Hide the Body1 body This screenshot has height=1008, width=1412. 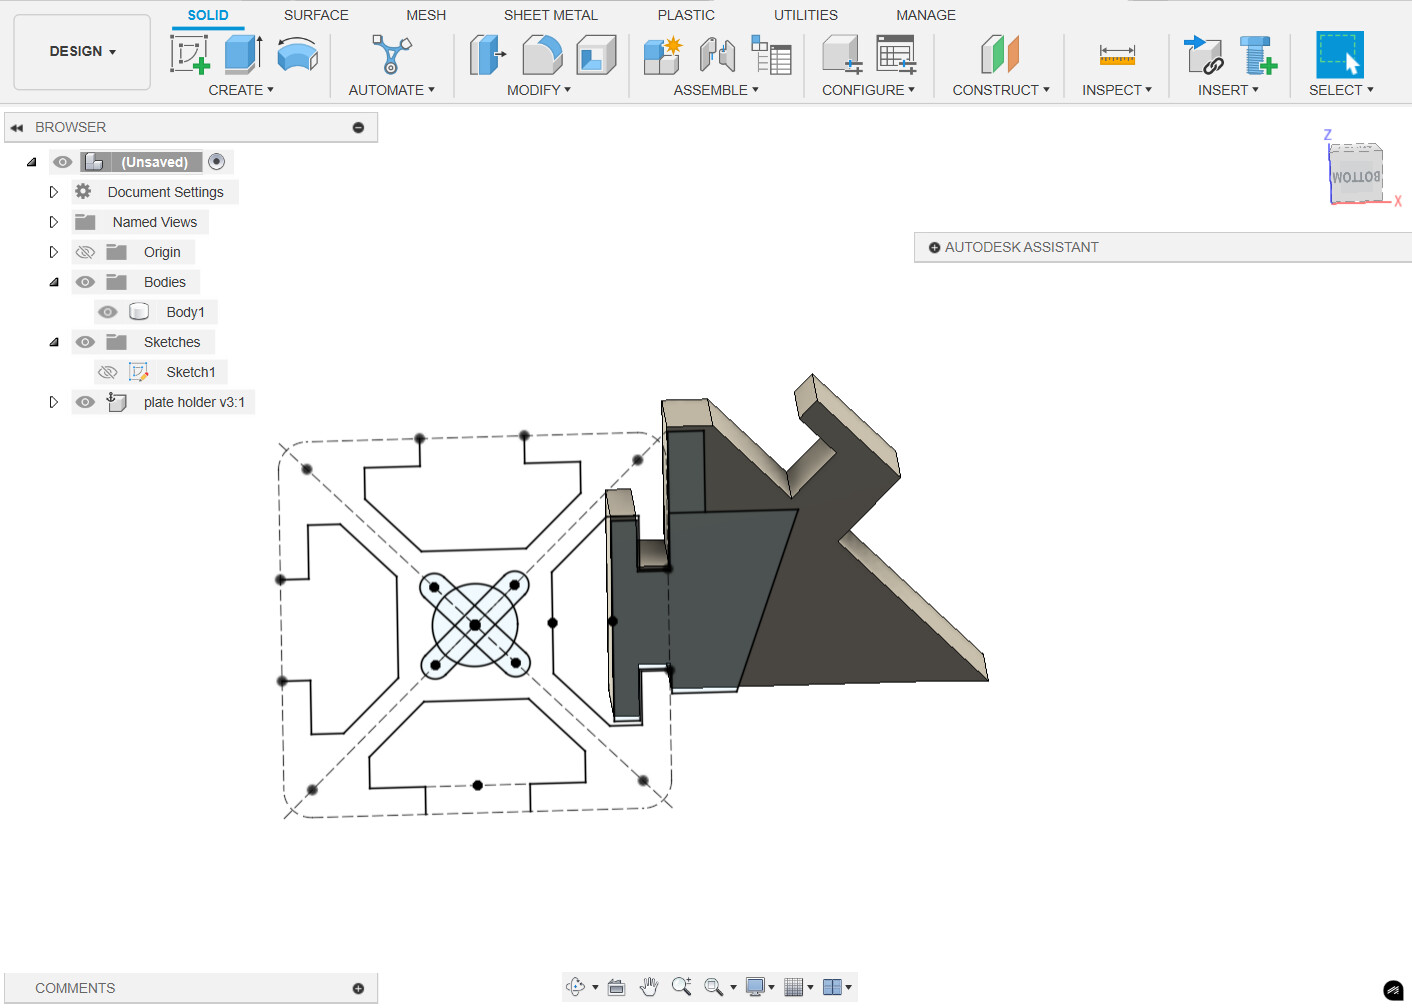click(107, 311)
